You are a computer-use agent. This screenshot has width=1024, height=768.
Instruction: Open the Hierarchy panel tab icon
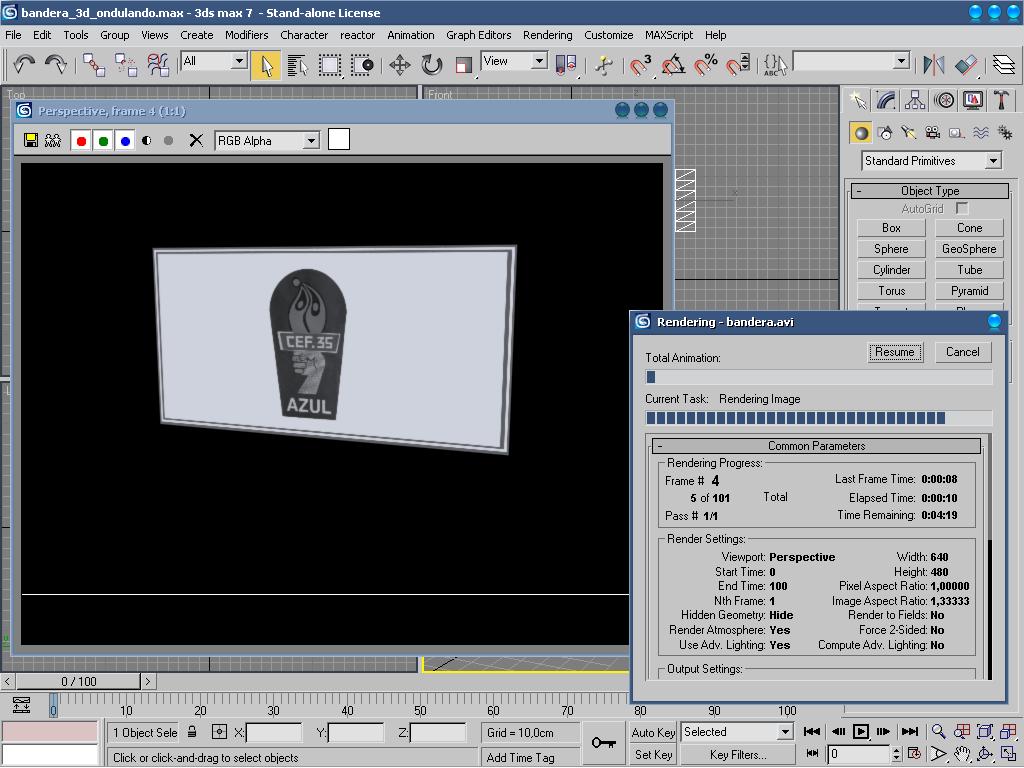coord(915,100)
